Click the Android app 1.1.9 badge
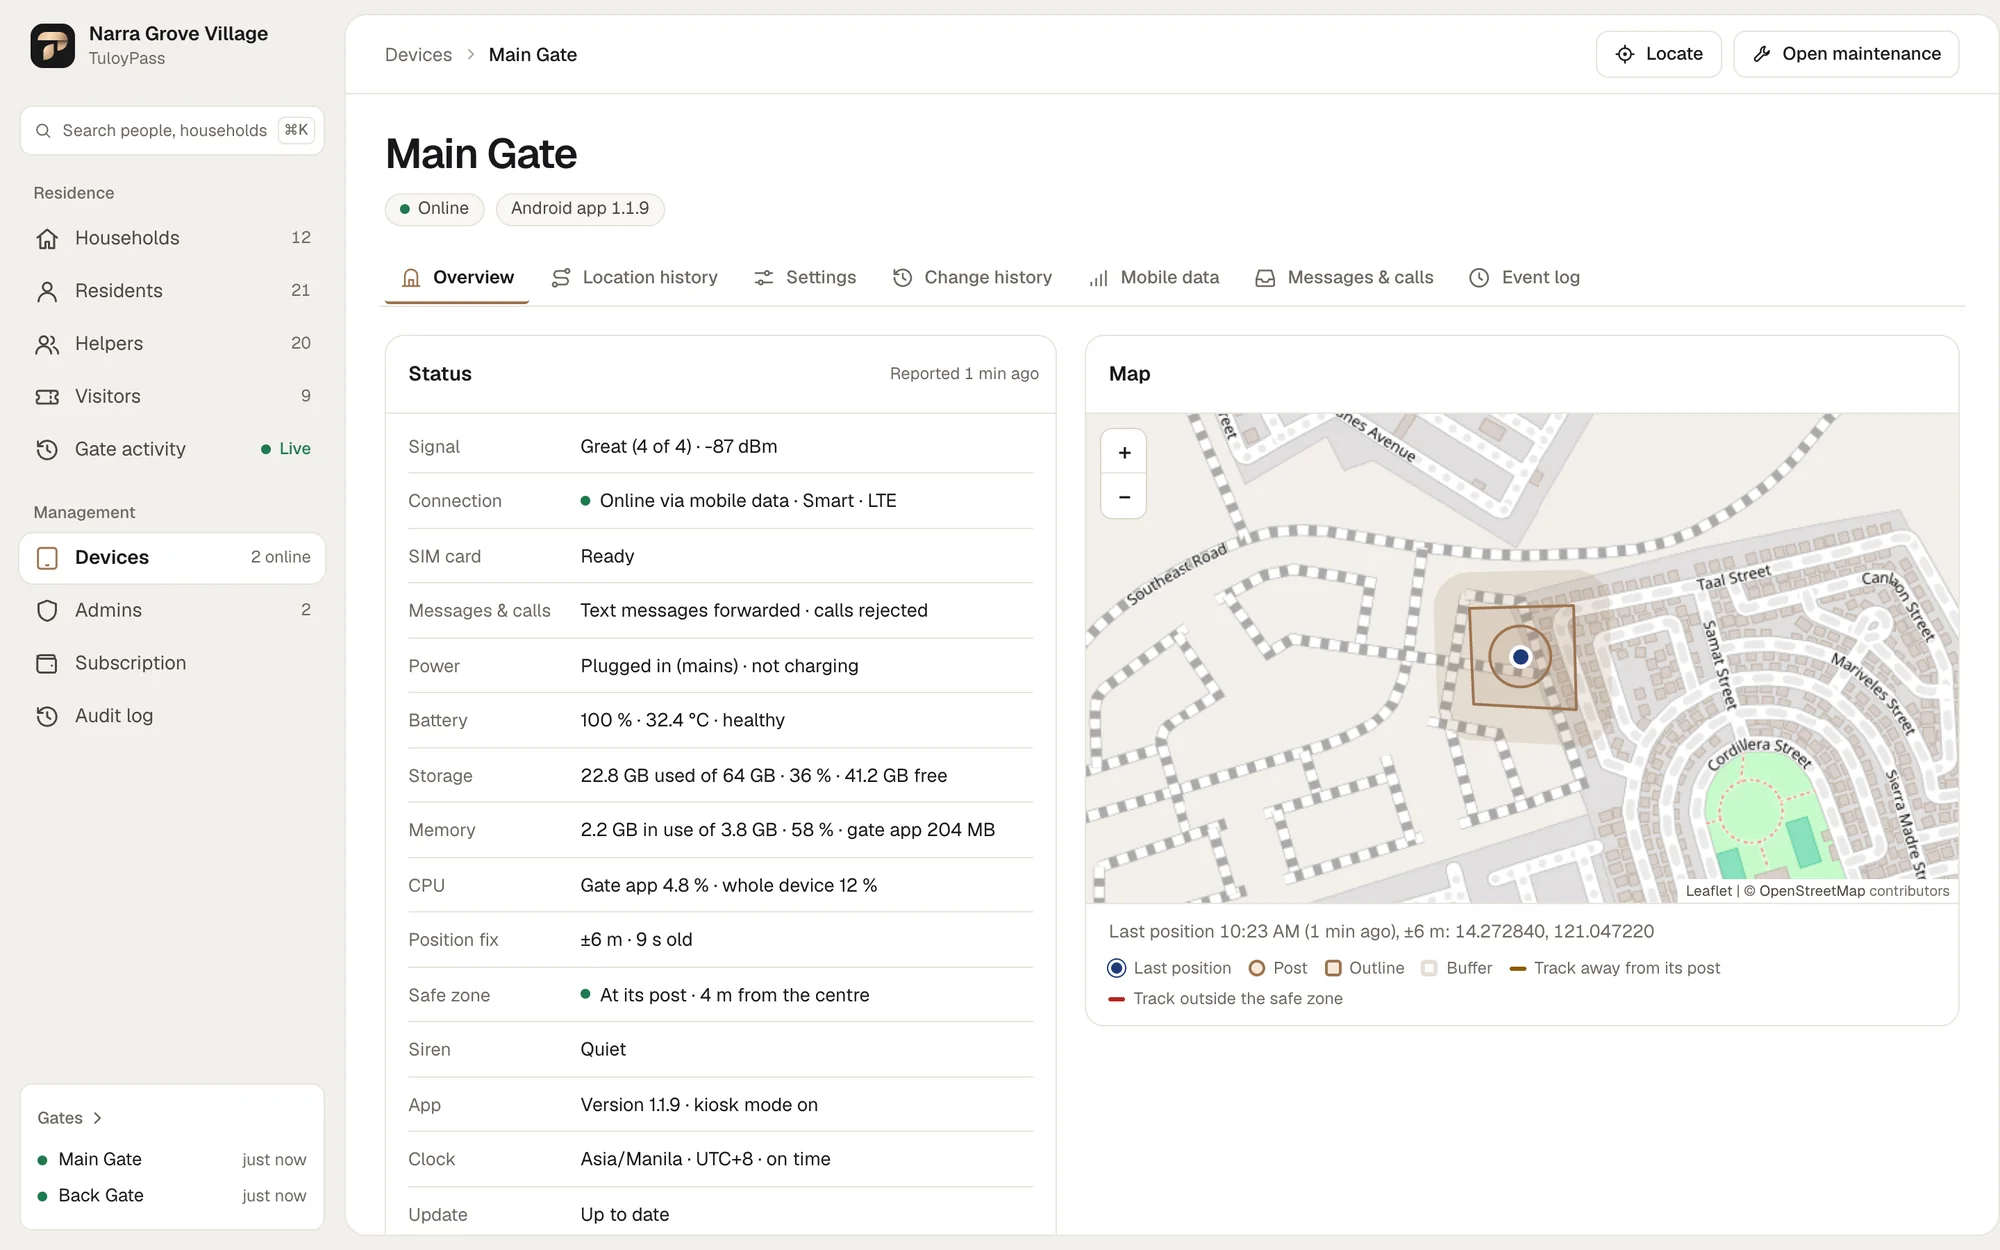 580,209
